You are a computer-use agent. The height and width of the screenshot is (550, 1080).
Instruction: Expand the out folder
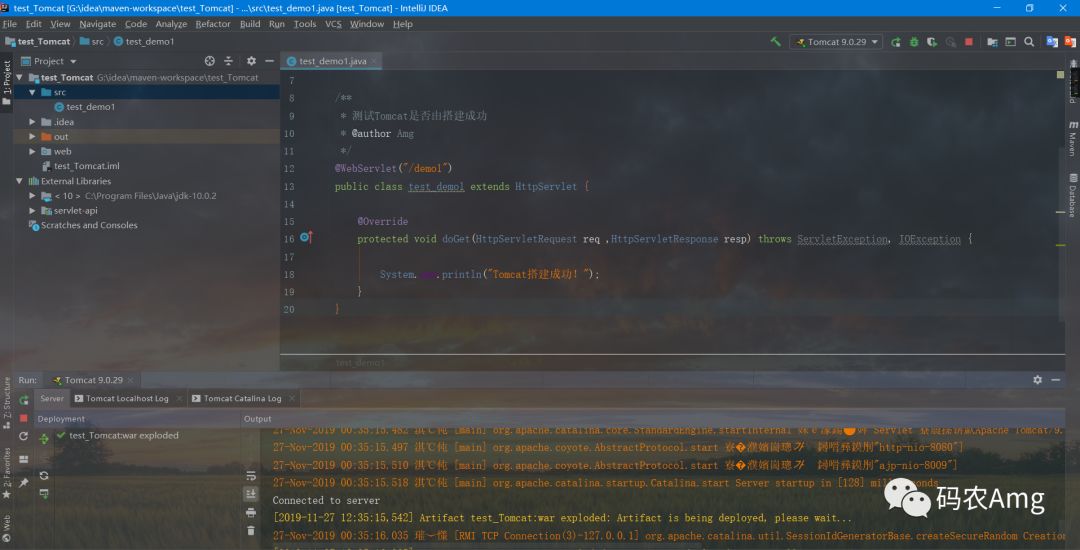tap(32, 137)
